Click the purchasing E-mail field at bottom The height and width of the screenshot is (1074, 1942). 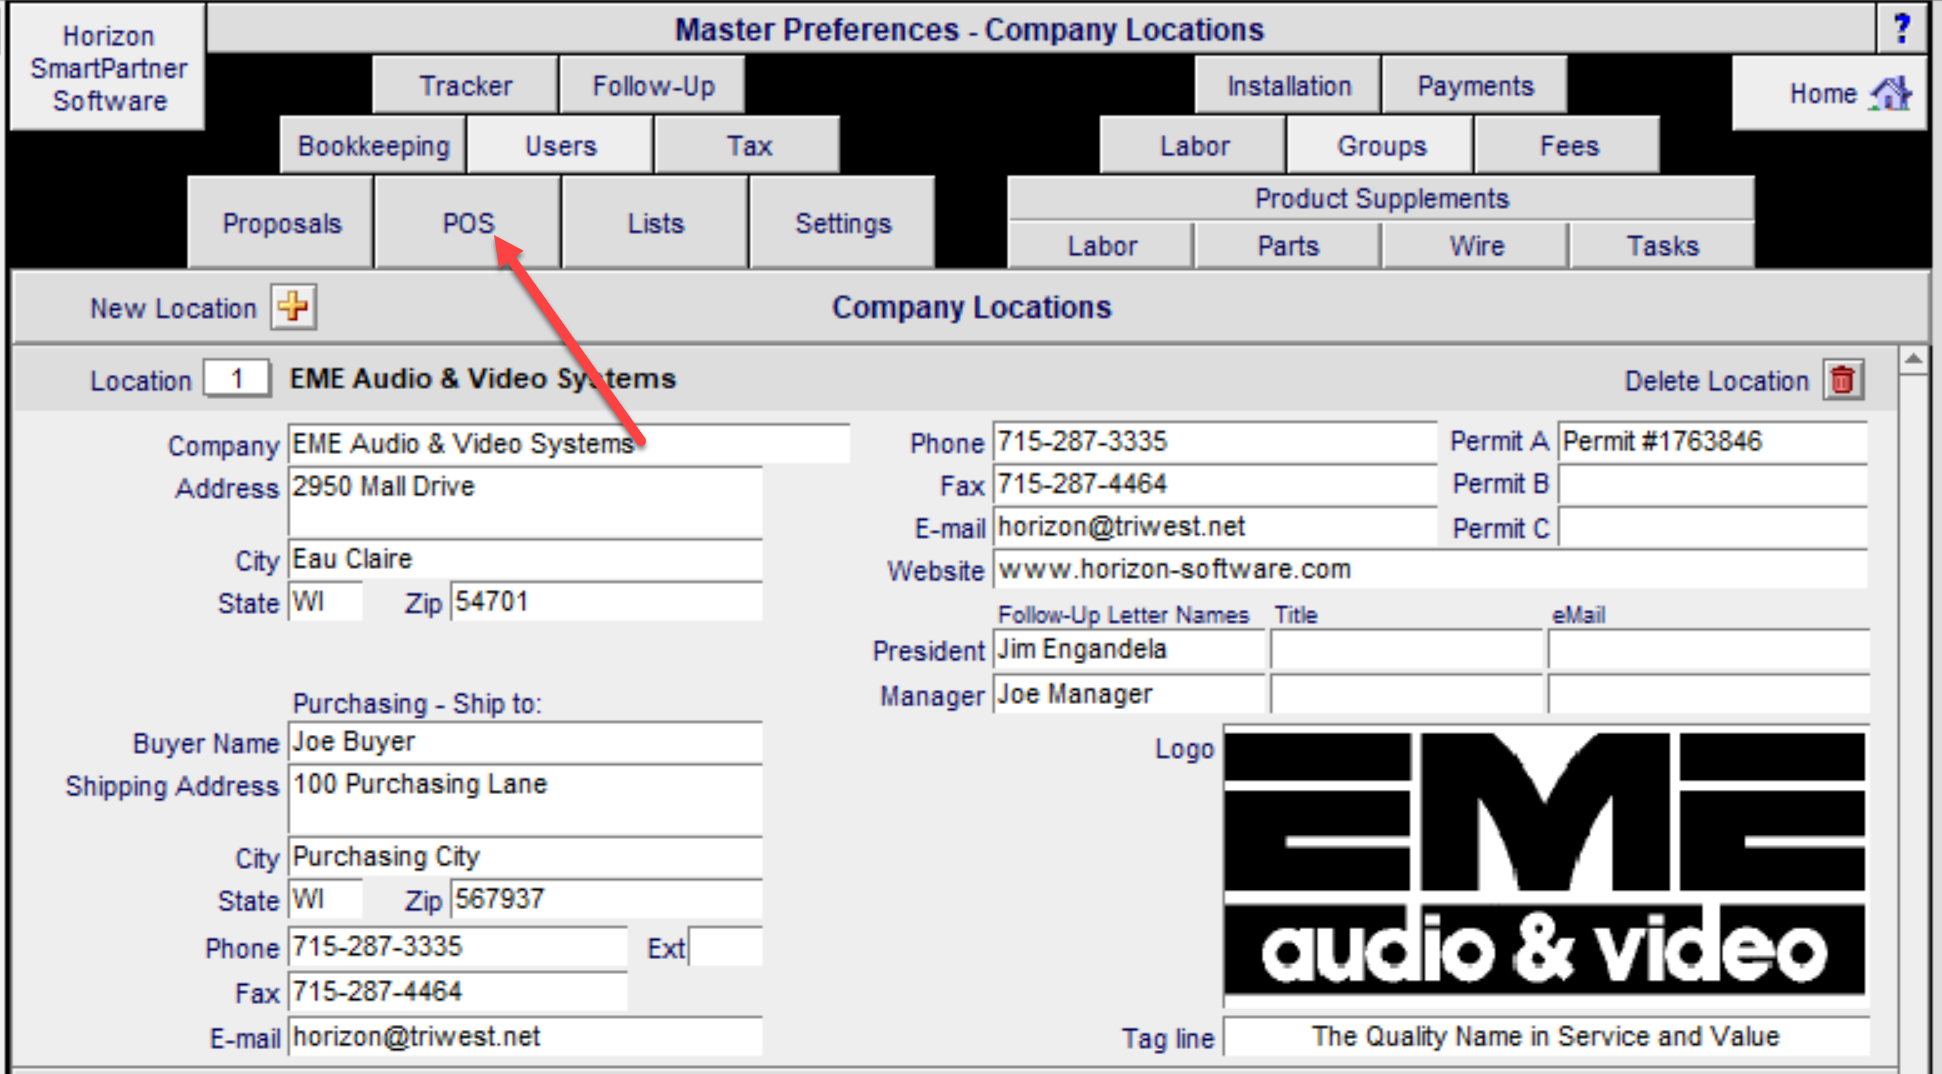click(x=525, y=1037)
